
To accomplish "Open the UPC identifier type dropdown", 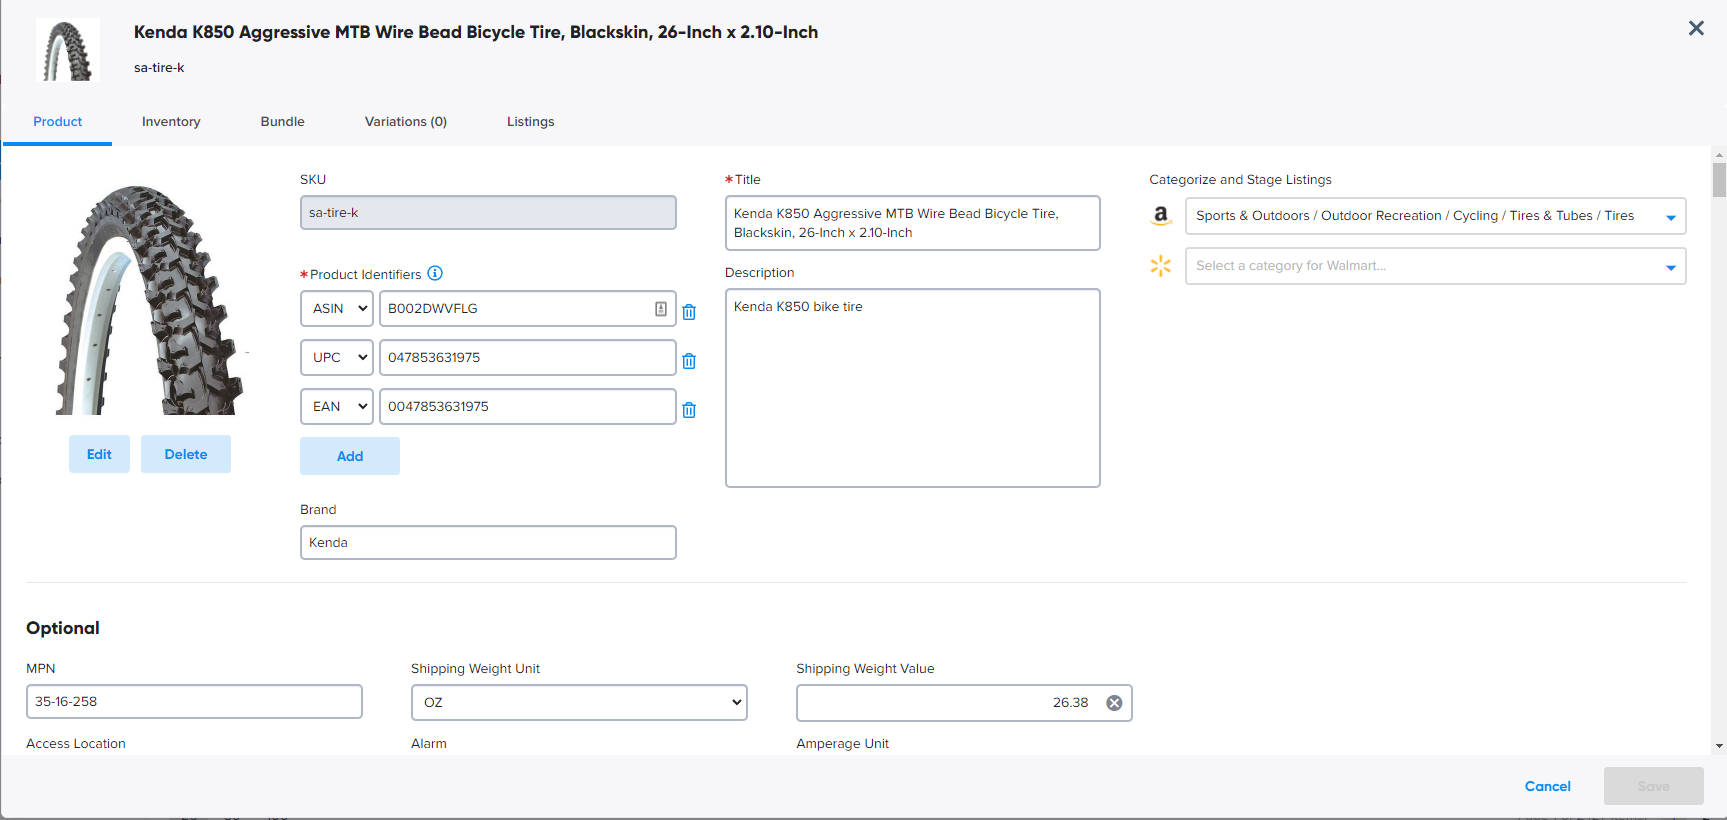I will (x=337, y=358).
